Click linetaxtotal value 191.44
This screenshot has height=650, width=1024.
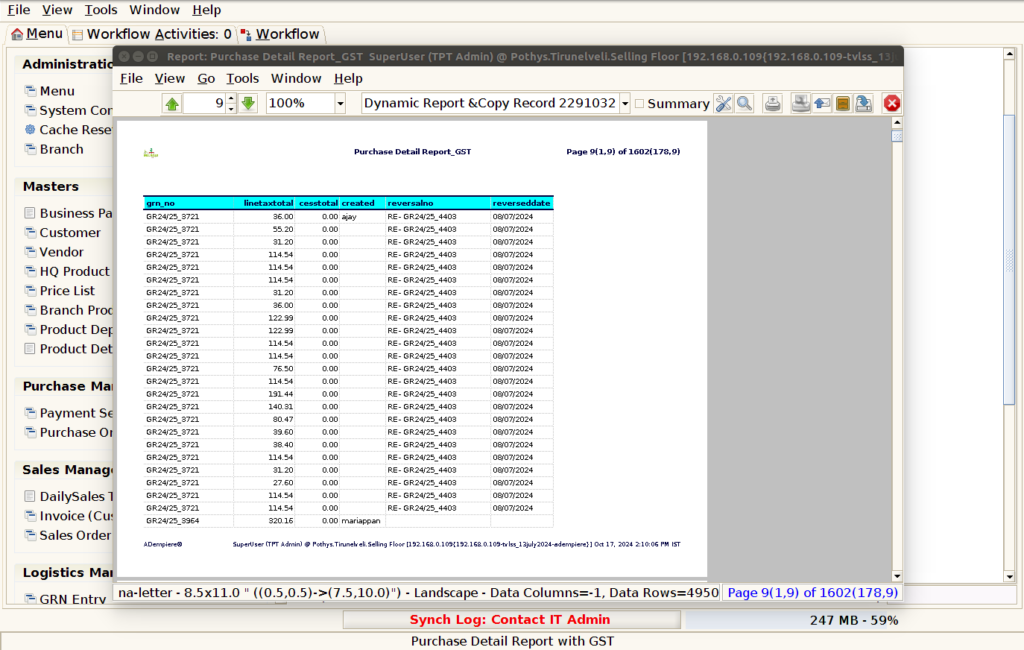coord(281,394)
